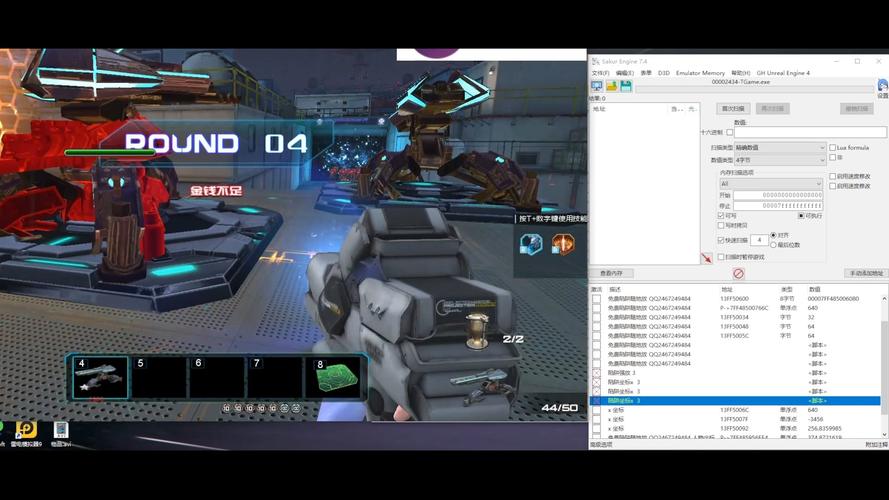Click the Memory View (查看内存) button
This screenshot has height=500, width=889.
pos(611,273)
